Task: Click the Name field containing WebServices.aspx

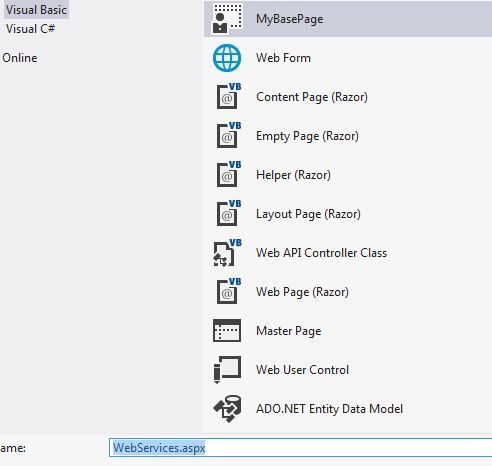Action: (x=300, y=448)
